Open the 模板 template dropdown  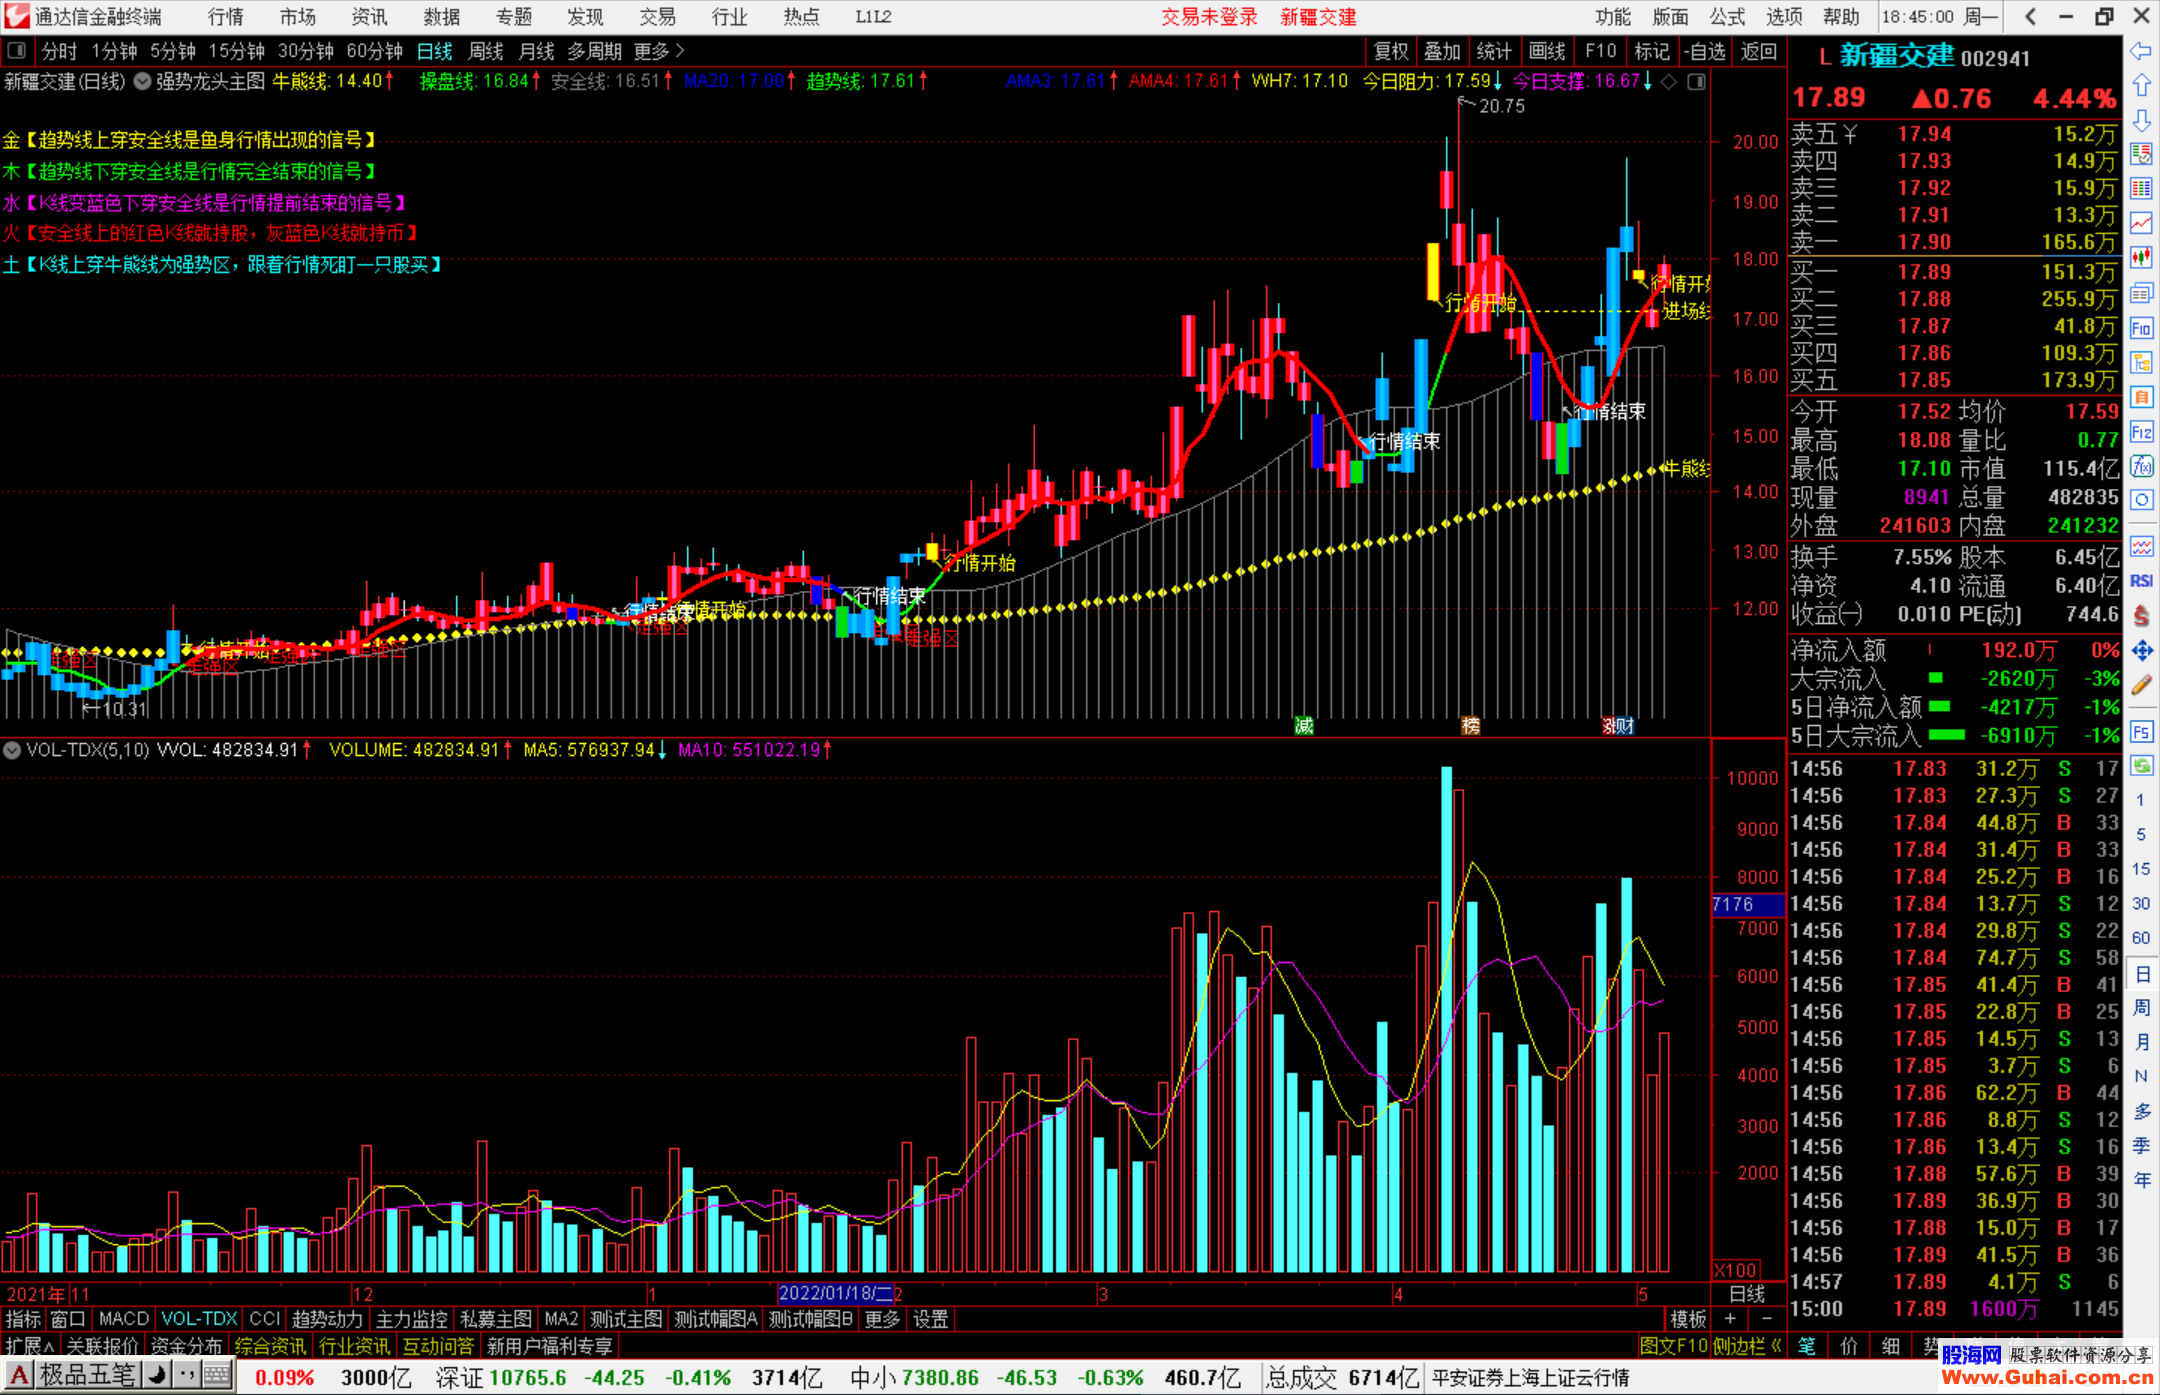coord(1688,1320)
